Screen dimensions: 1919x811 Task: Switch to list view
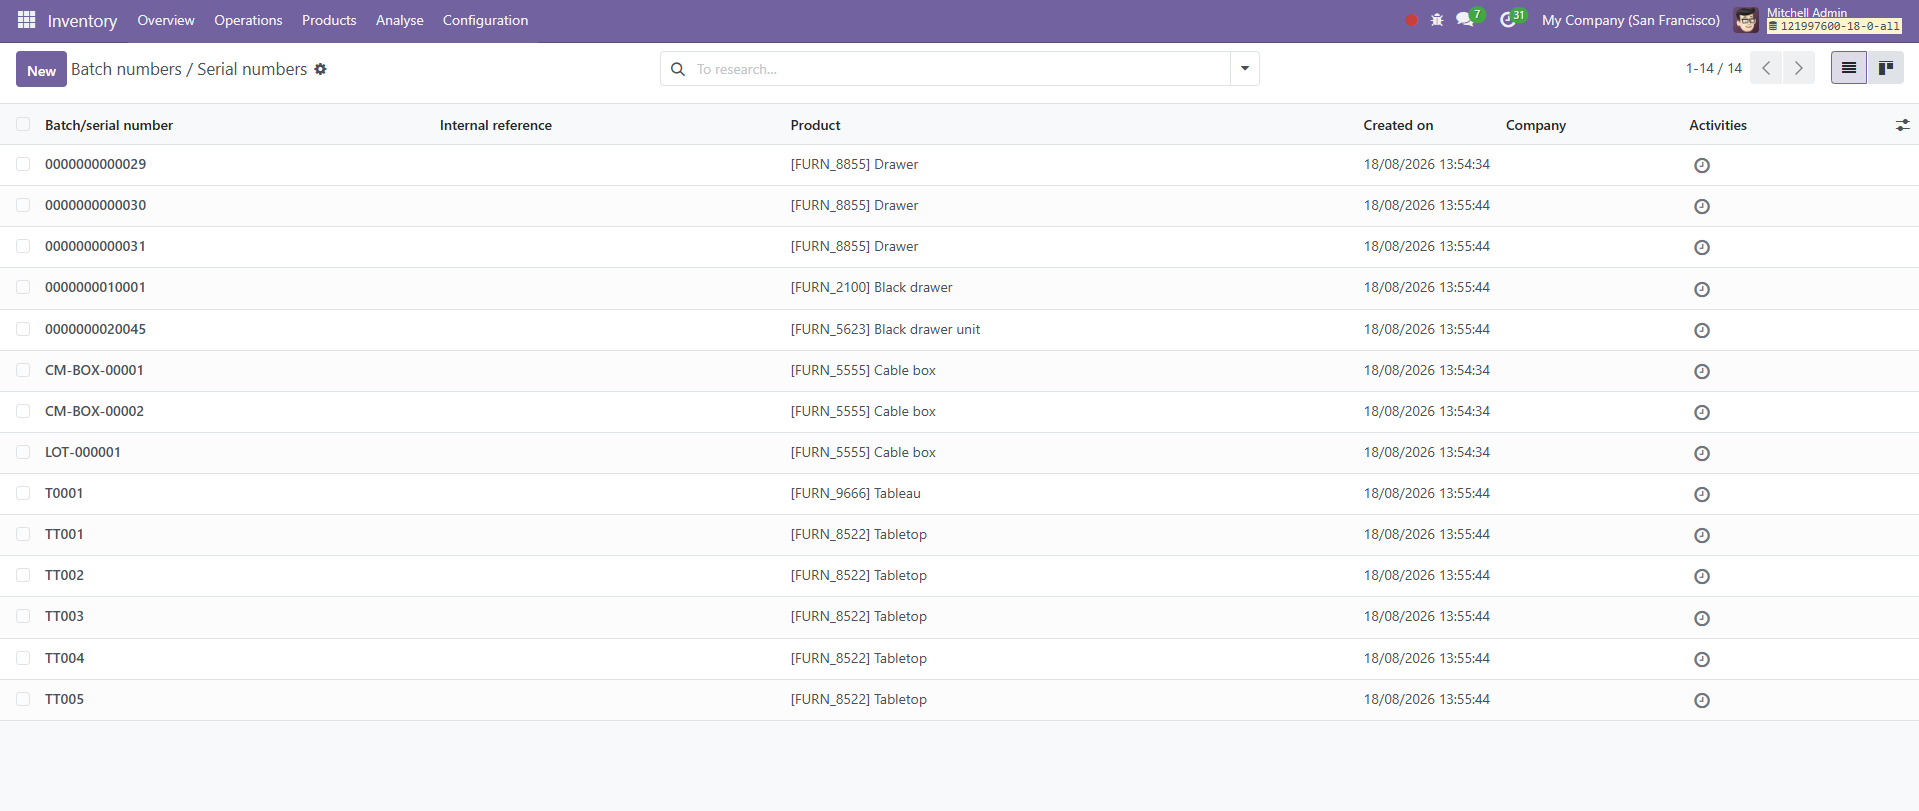pos(1849,68)
